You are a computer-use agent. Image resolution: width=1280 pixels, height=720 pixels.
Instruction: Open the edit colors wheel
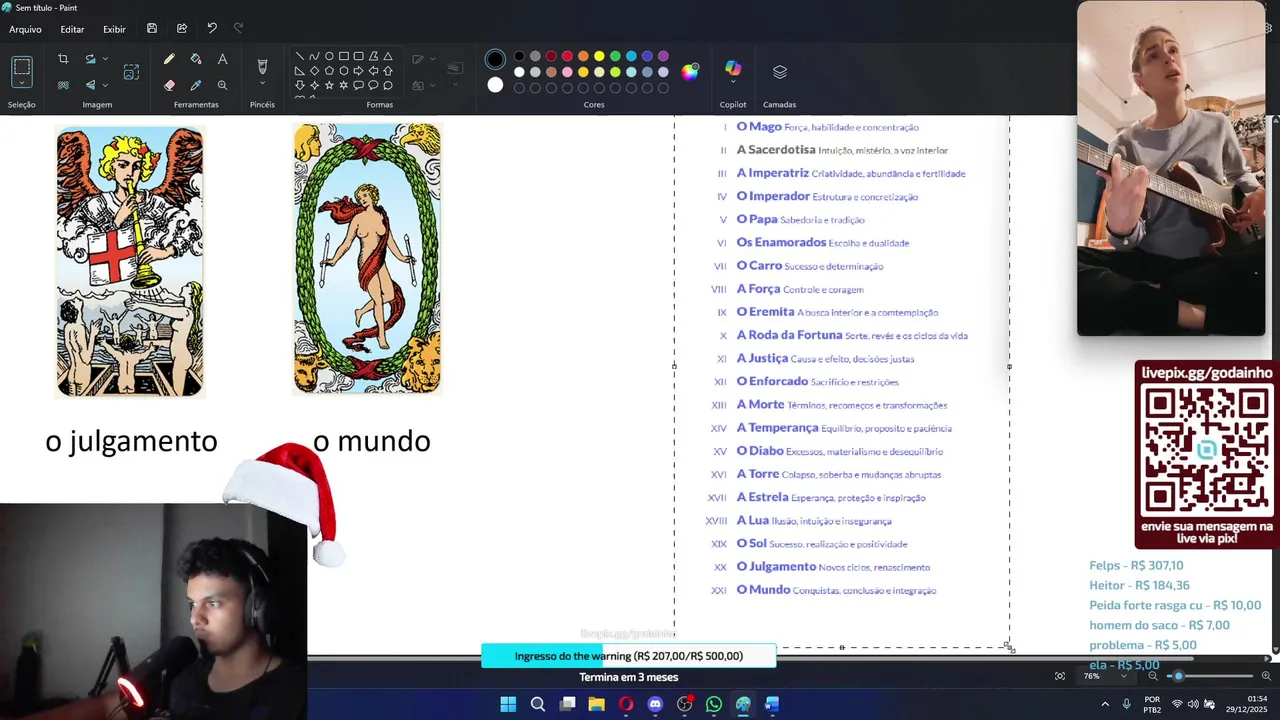point(690,71)
